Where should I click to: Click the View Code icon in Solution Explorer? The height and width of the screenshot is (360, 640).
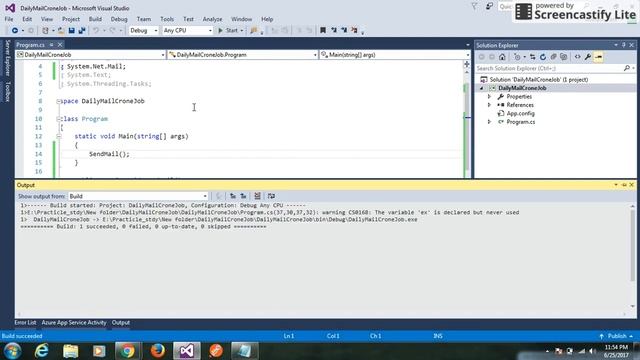tap(578, 57)
